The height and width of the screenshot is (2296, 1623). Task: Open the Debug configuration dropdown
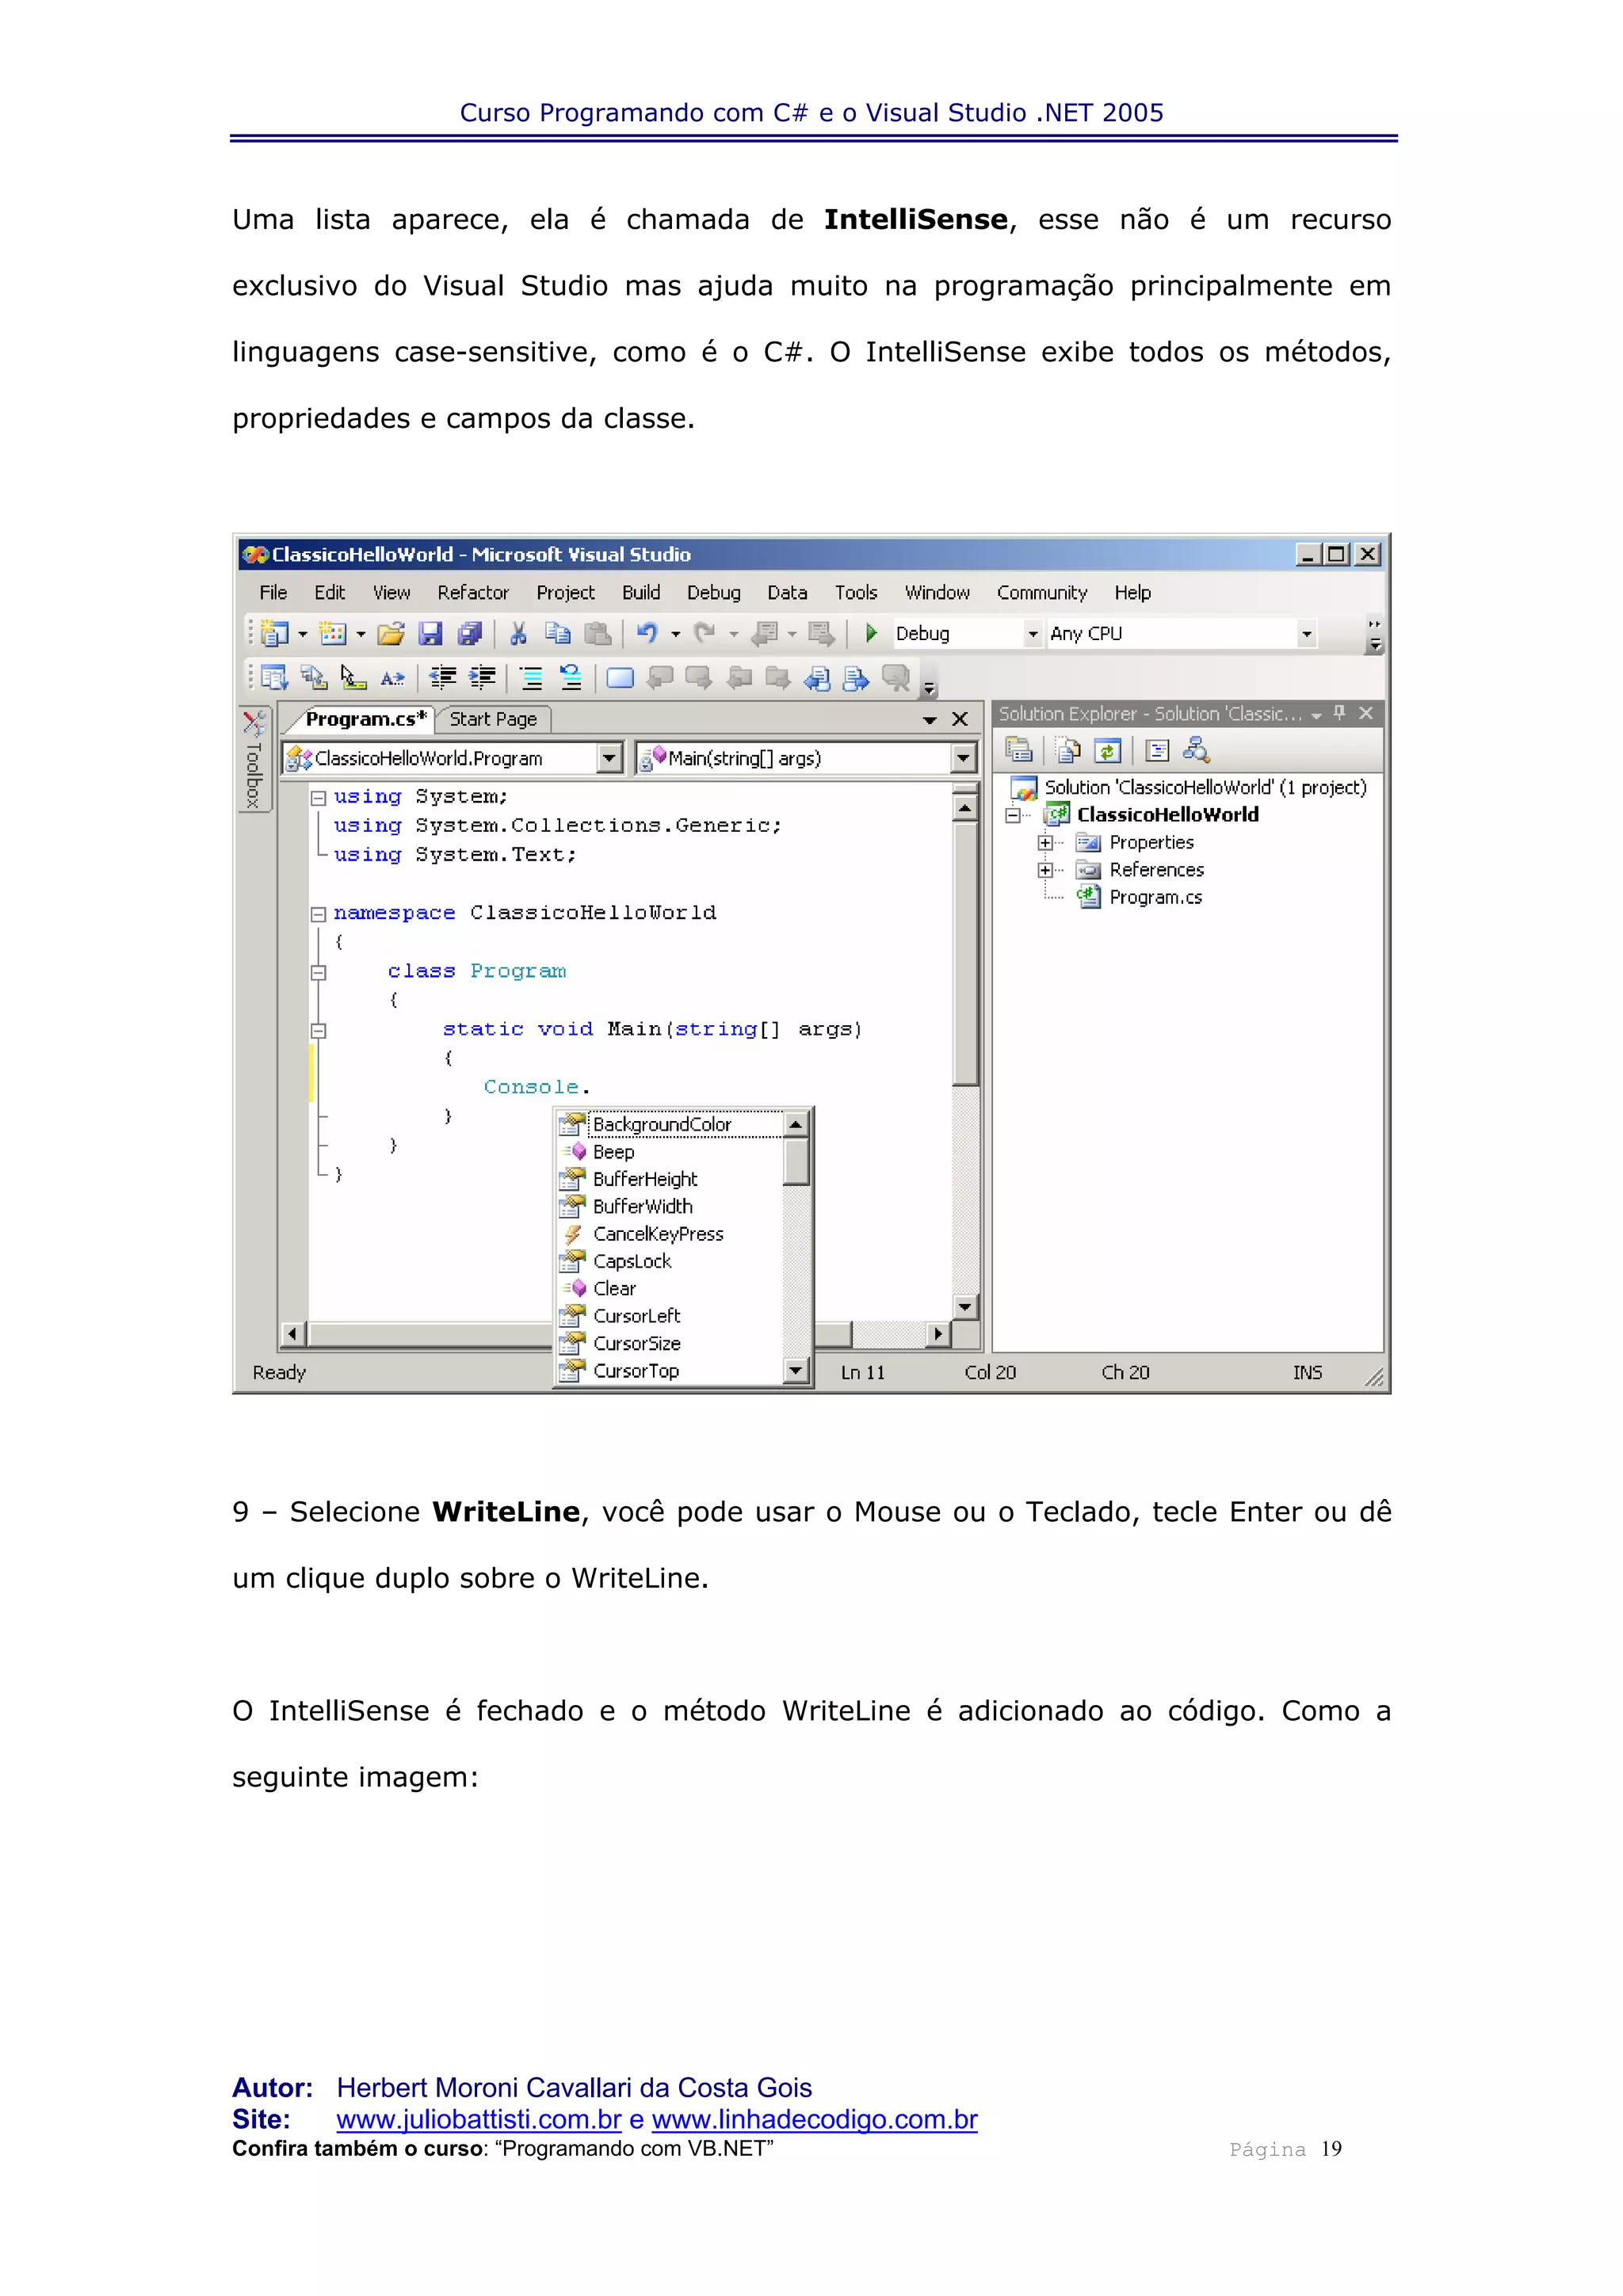pos(1033,634)
